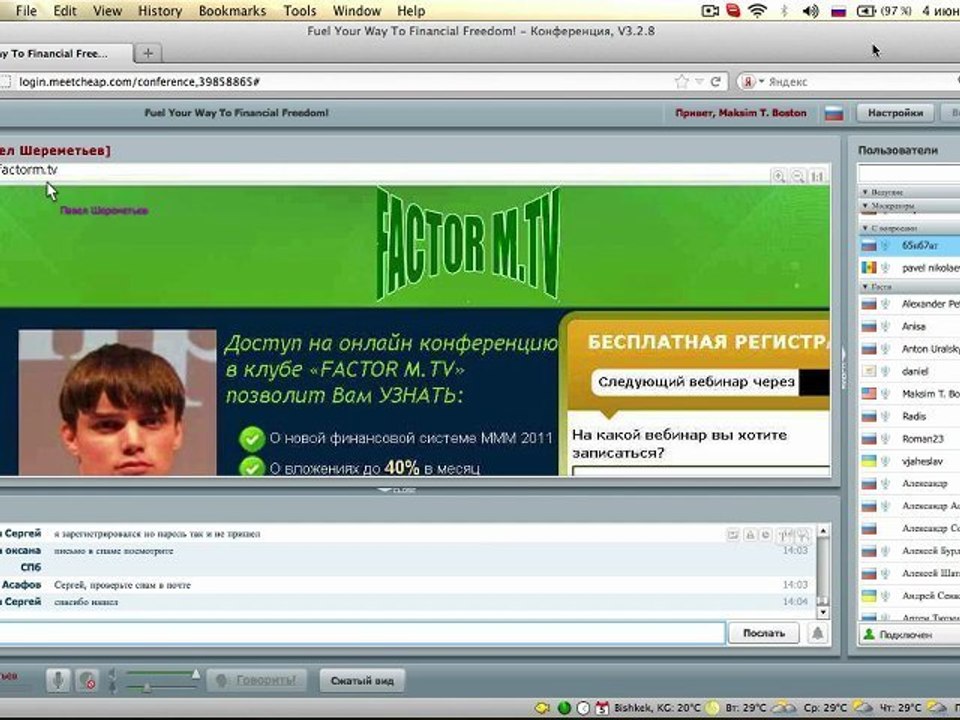Click the first chat toolbar icon

pyautogui.click(x=732, y=534)
